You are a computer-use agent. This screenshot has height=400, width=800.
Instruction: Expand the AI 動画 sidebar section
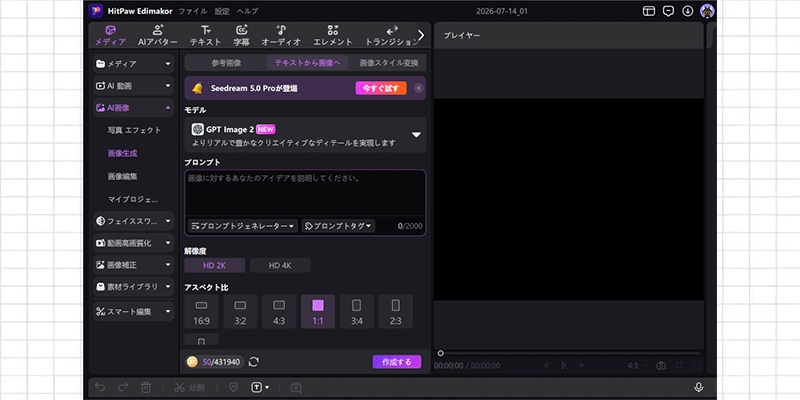click(134, 86)
